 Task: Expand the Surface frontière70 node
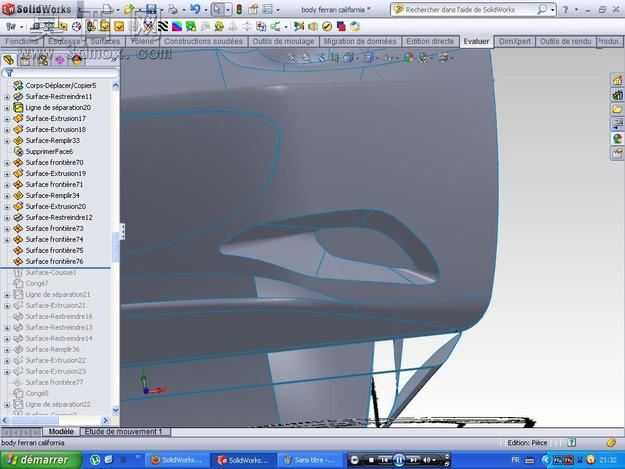coord(6,163)
